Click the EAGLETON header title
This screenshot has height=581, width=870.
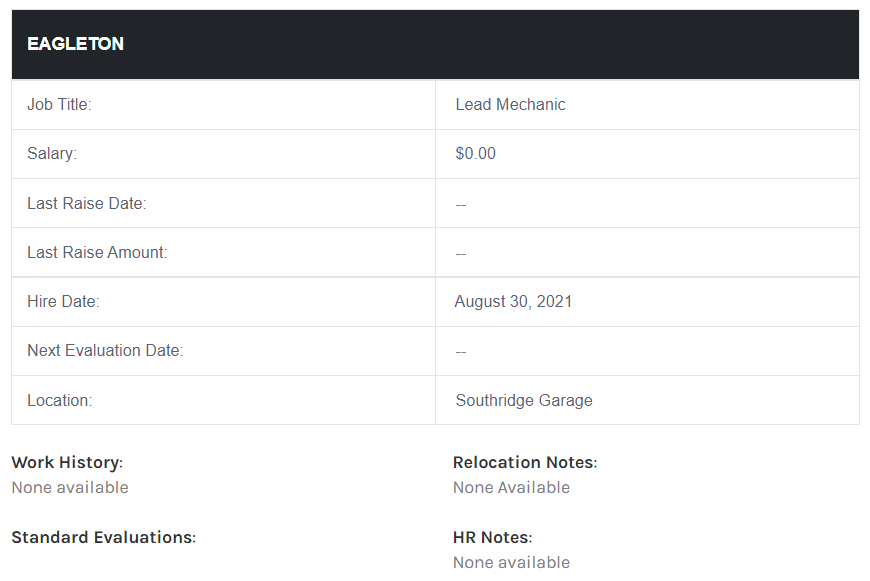point(75,44)
